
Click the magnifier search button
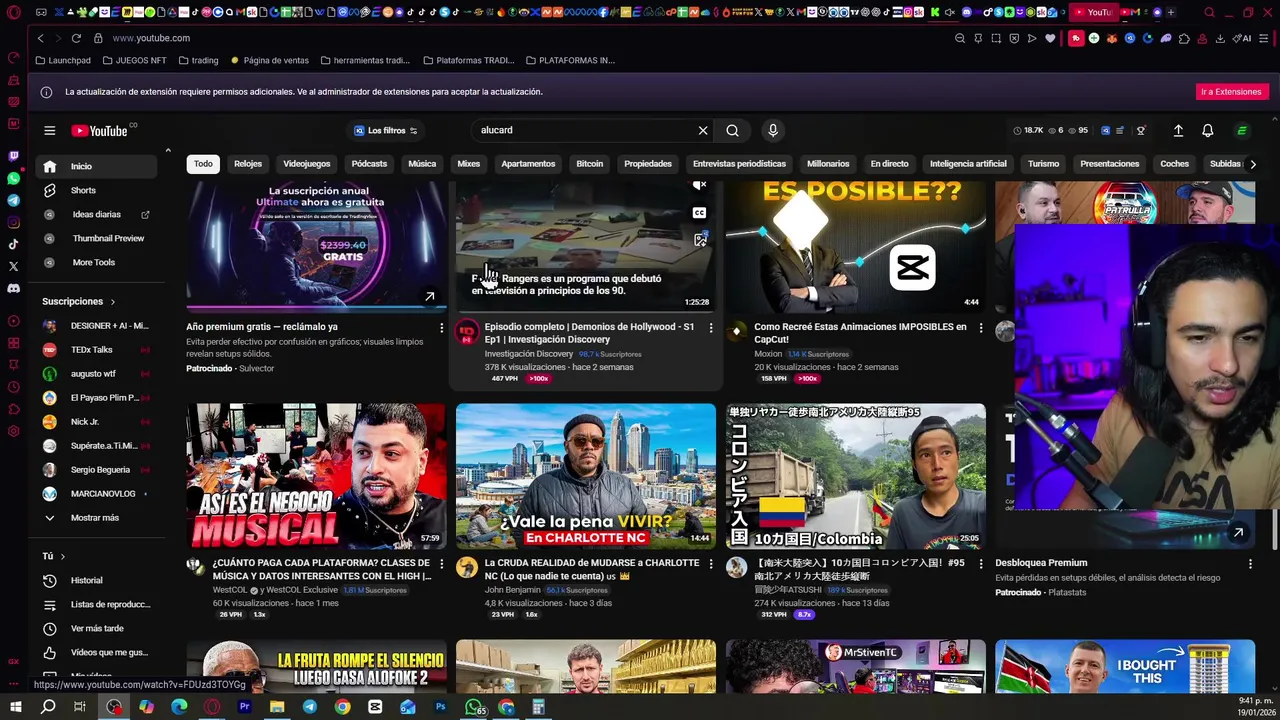click(733, 130)
